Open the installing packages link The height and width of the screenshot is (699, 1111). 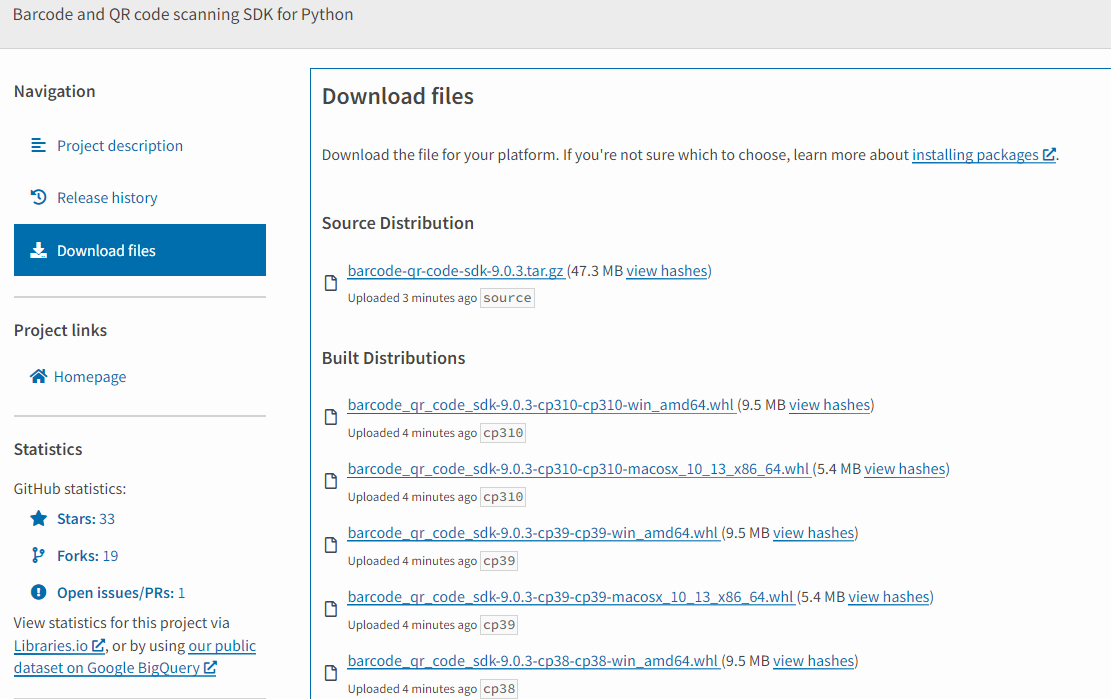click(x=975, y=155)
